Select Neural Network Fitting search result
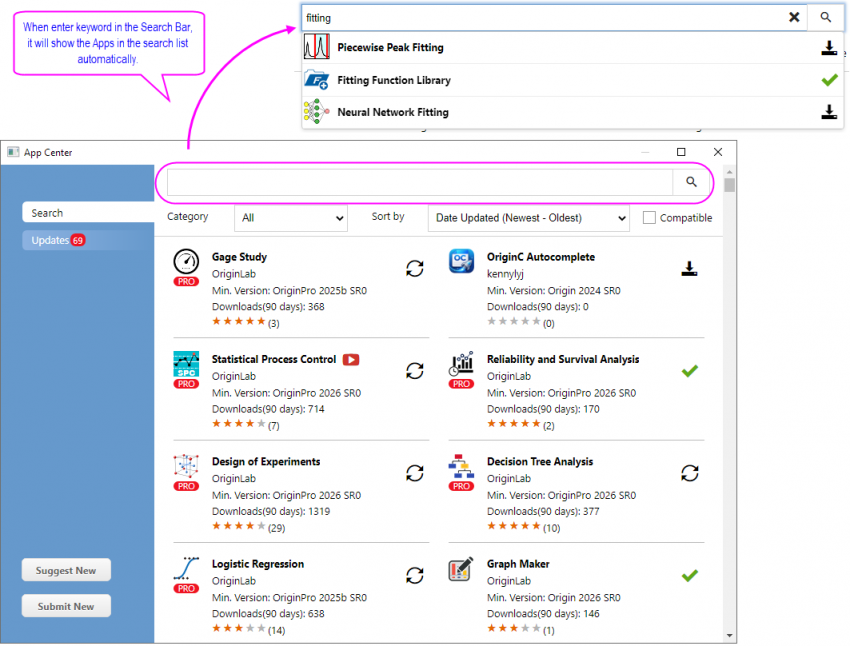 (572, 112)
